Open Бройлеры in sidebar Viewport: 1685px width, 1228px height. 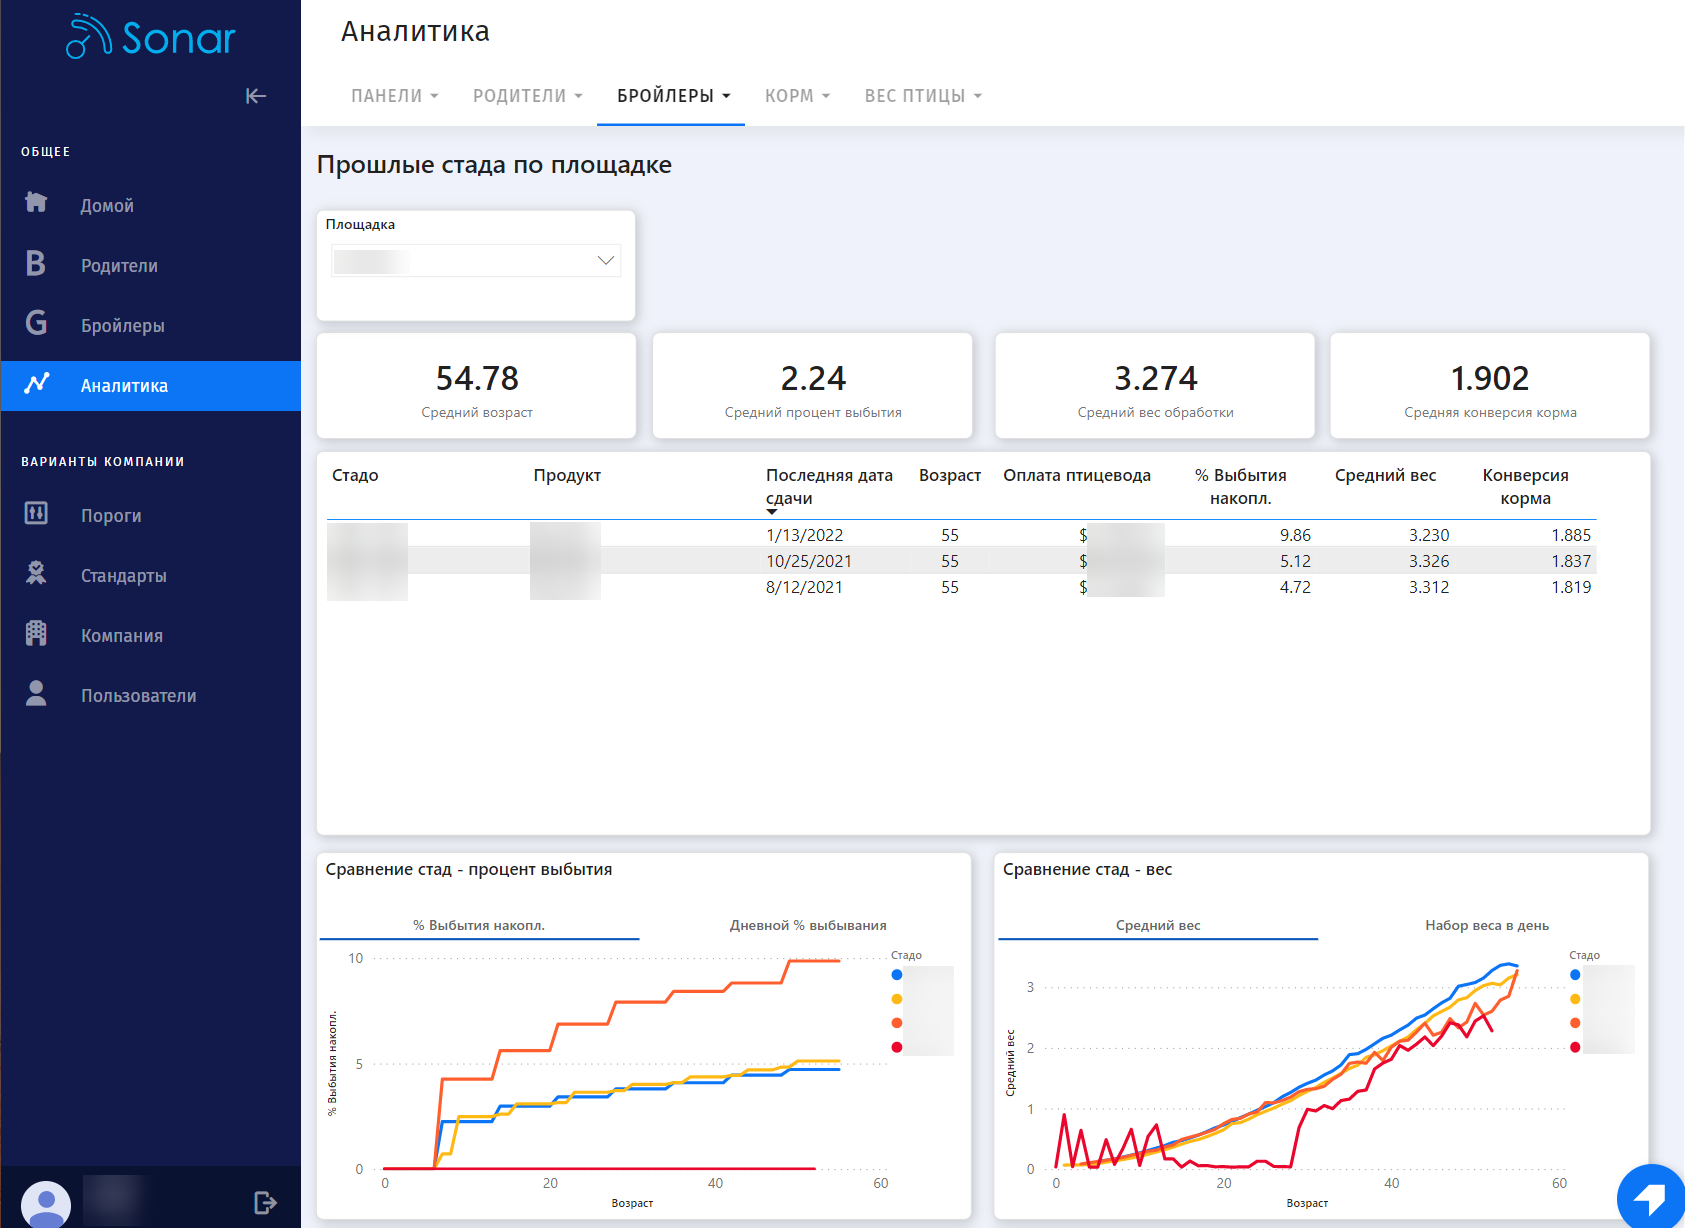click(x=123, y=326)
